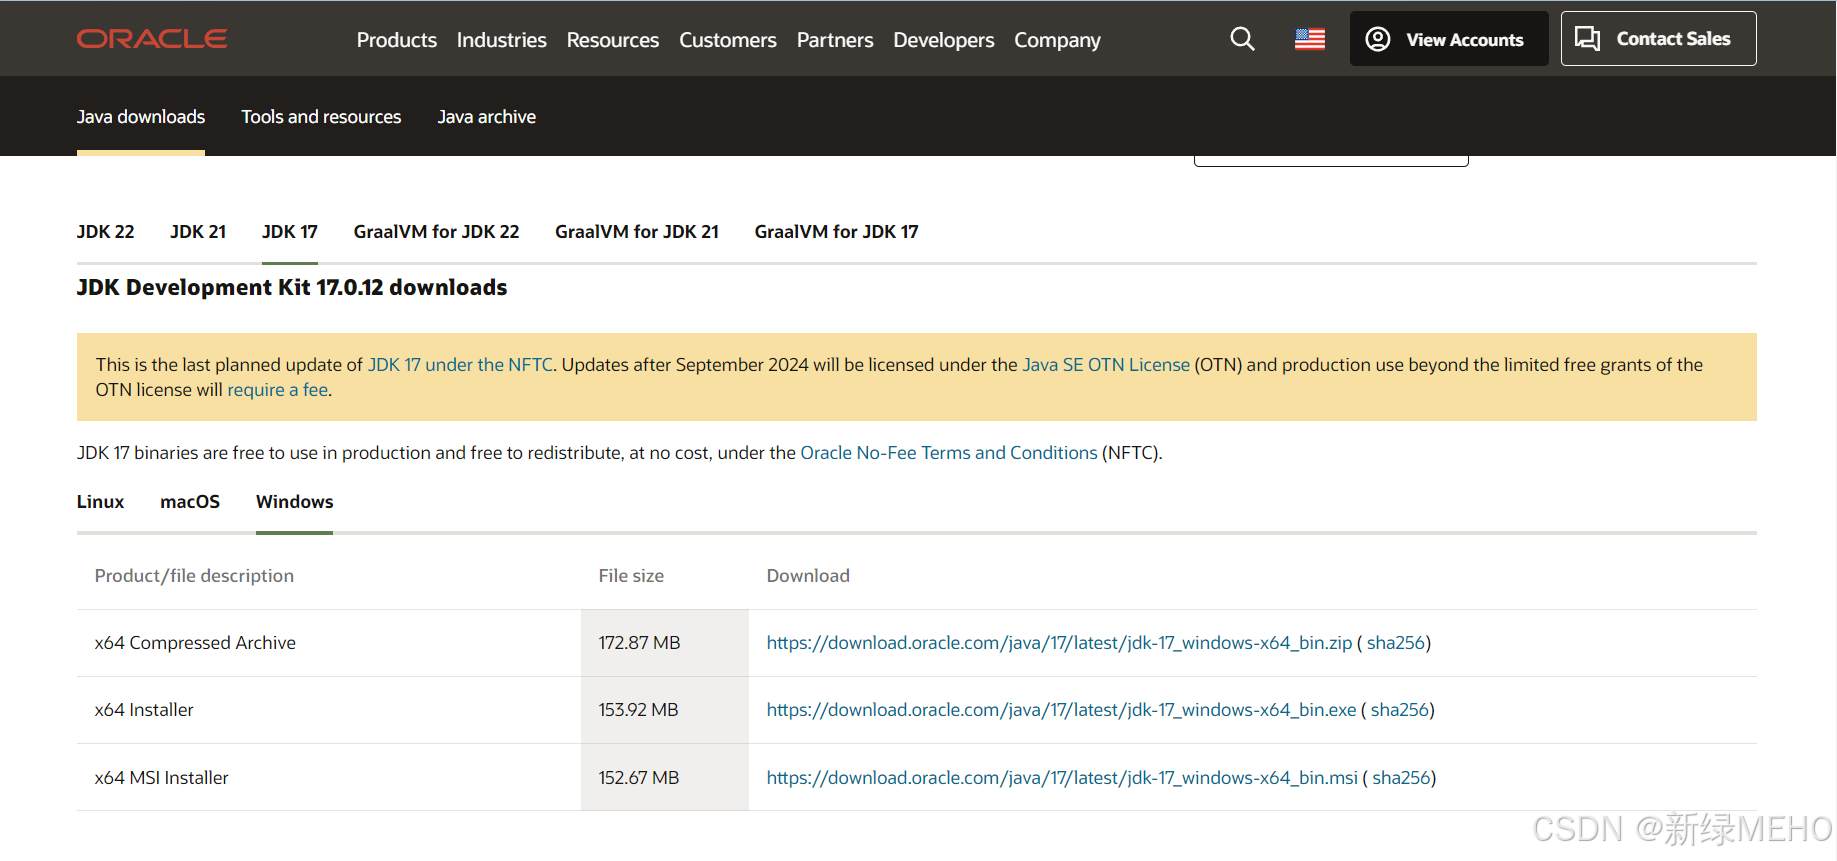Image resolution: width=1837 pixels, height=861 pixels.
Task: Click the US flag country selector
Action: tap(1309, 39)
